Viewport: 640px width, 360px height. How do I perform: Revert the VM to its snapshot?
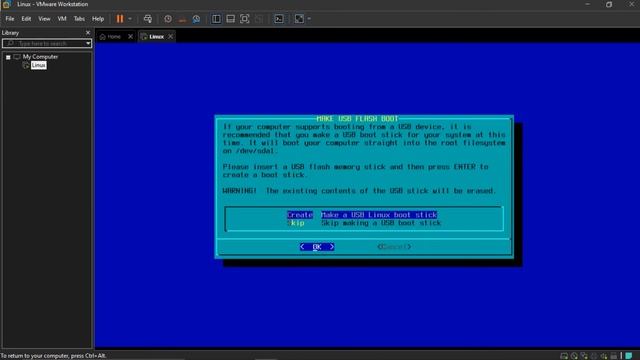coord(182,19)
